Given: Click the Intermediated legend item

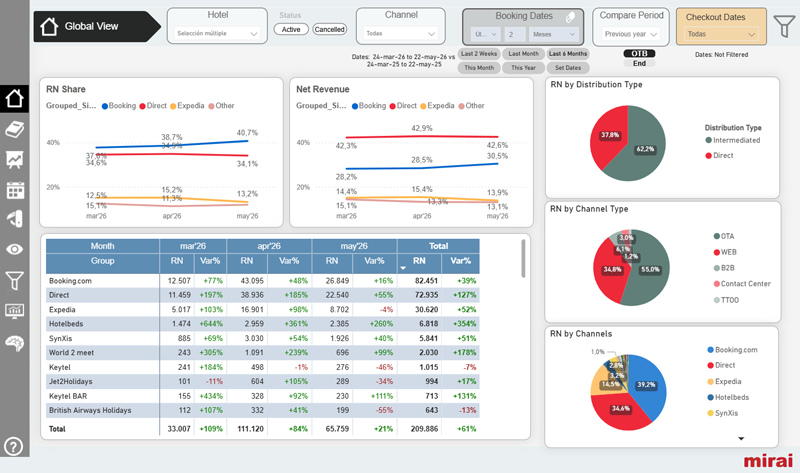Looking at the screenshot, I should pyautogui.click(x=733, y=140).
